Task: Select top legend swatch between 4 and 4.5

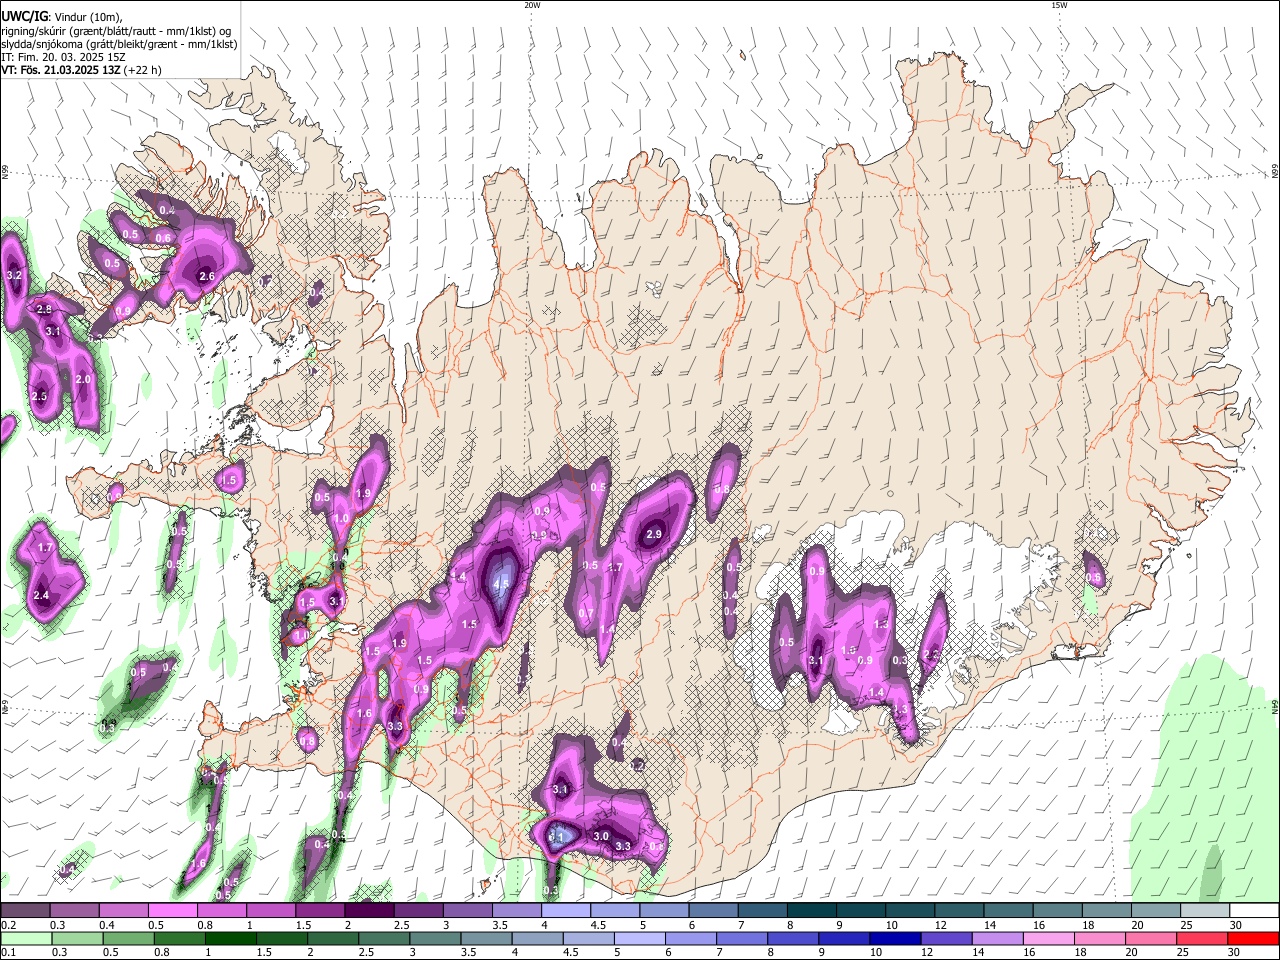Action: pos(565,911)
